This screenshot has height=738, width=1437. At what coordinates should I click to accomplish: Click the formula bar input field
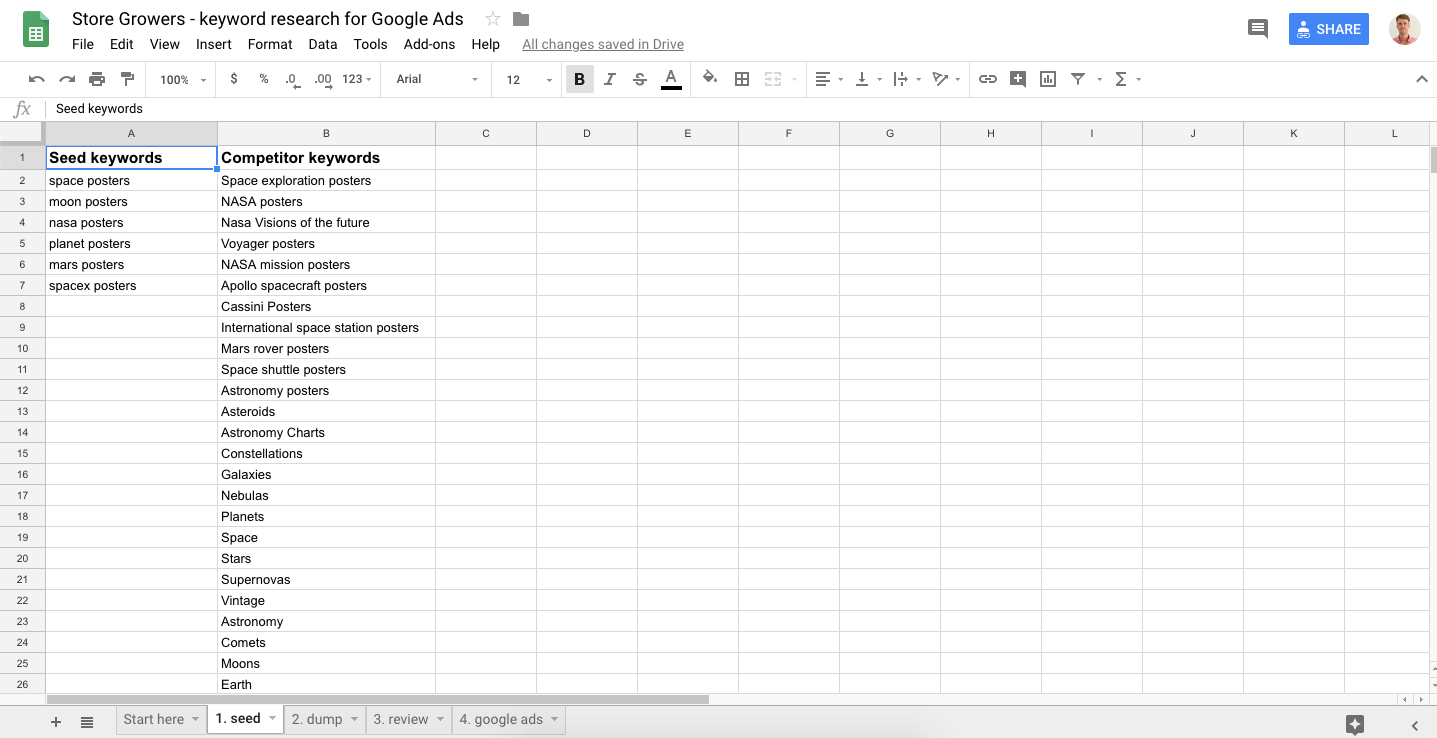[740, 109]
